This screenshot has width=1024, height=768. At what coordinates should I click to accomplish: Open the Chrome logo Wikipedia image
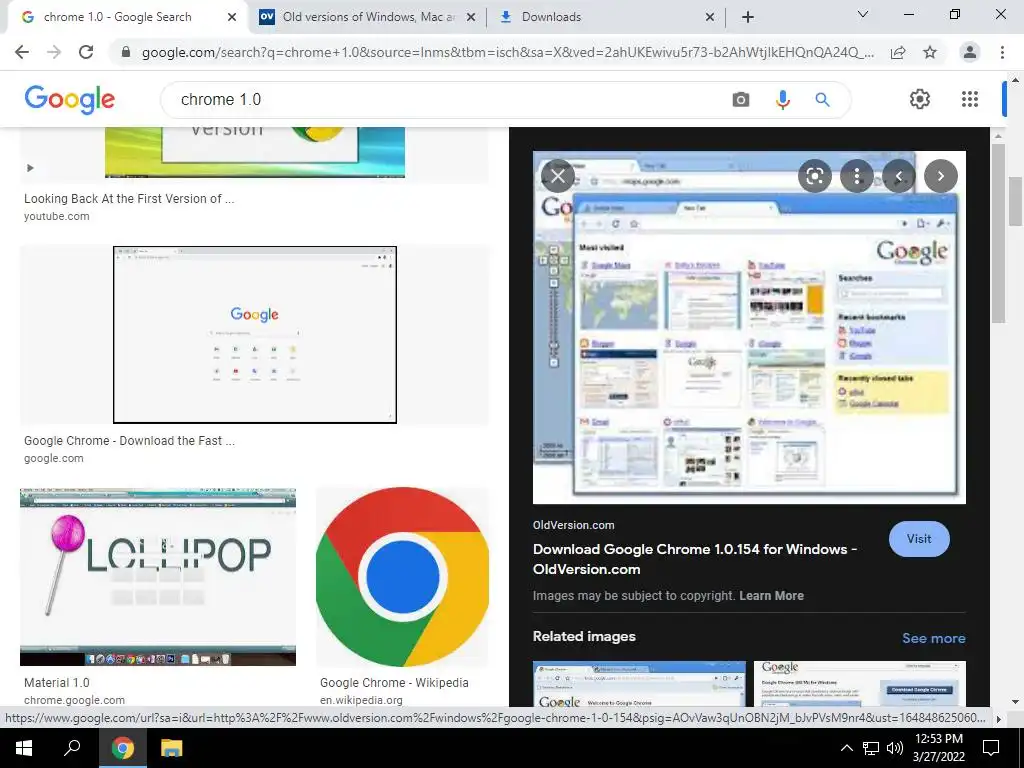(402, 577)
